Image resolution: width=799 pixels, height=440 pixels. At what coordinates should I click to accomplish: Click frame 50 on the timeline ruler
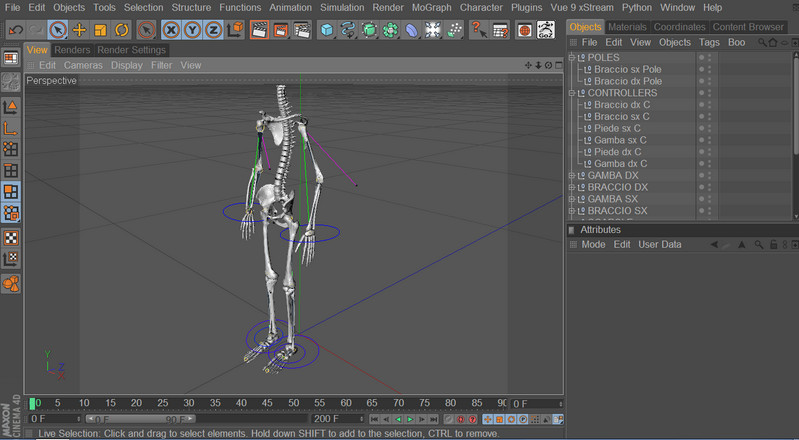coord(293,403)
